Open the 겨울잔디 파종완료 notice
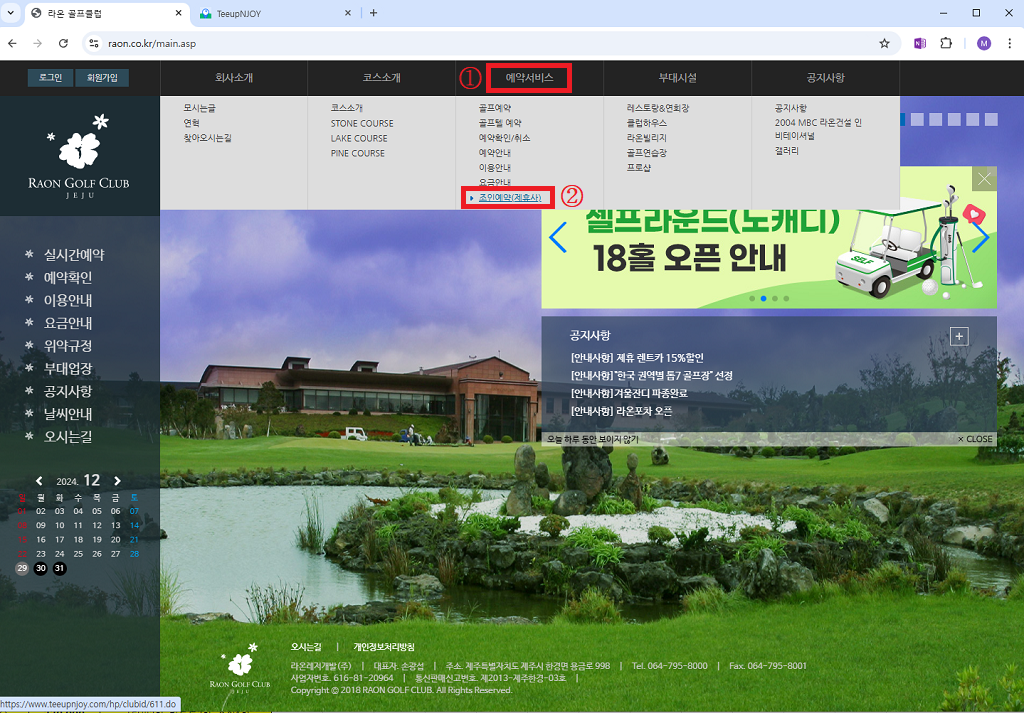The height and width of the screenshot is (713, 1024). coord(629,393)
